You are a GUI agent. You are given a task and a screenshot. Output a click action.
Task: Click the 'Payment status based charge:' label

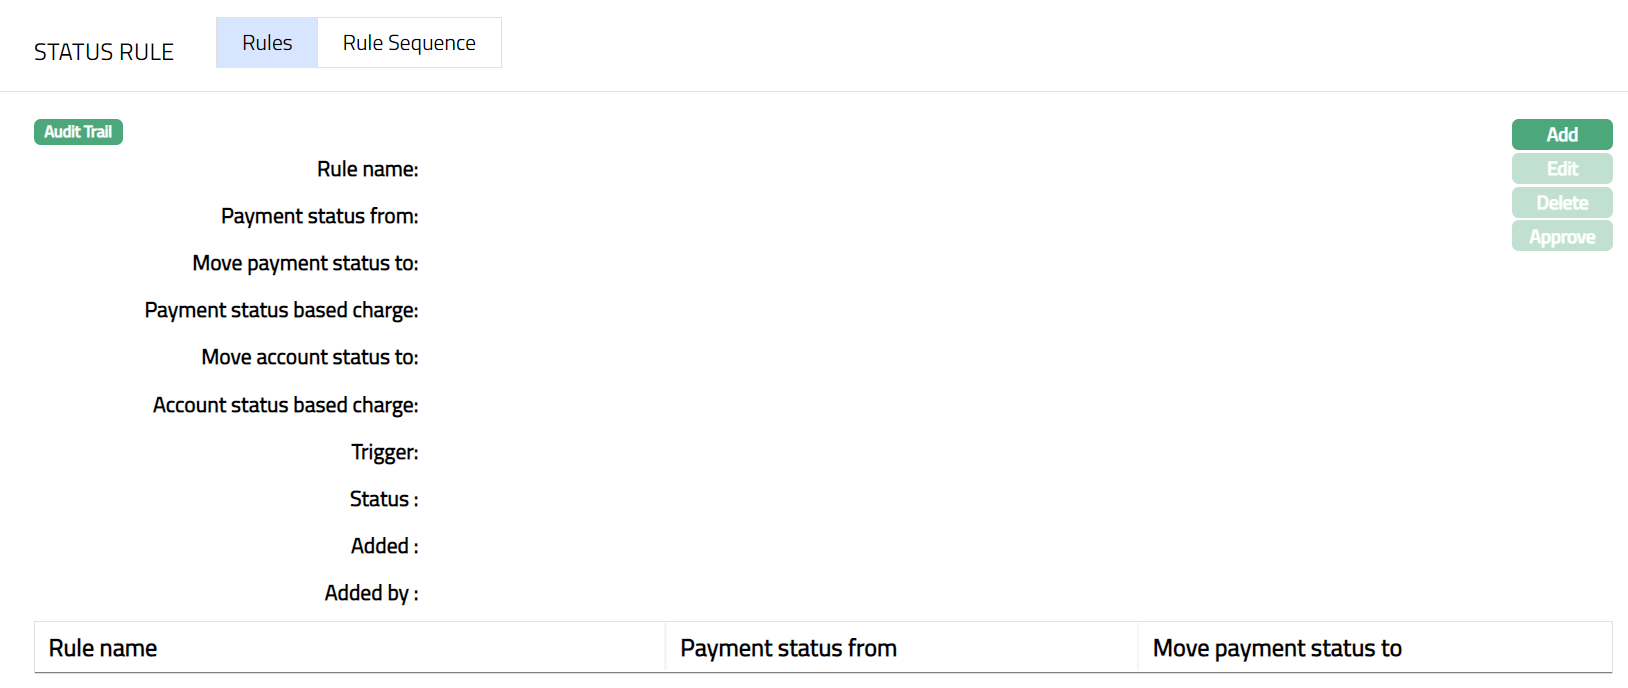point(281,310)
